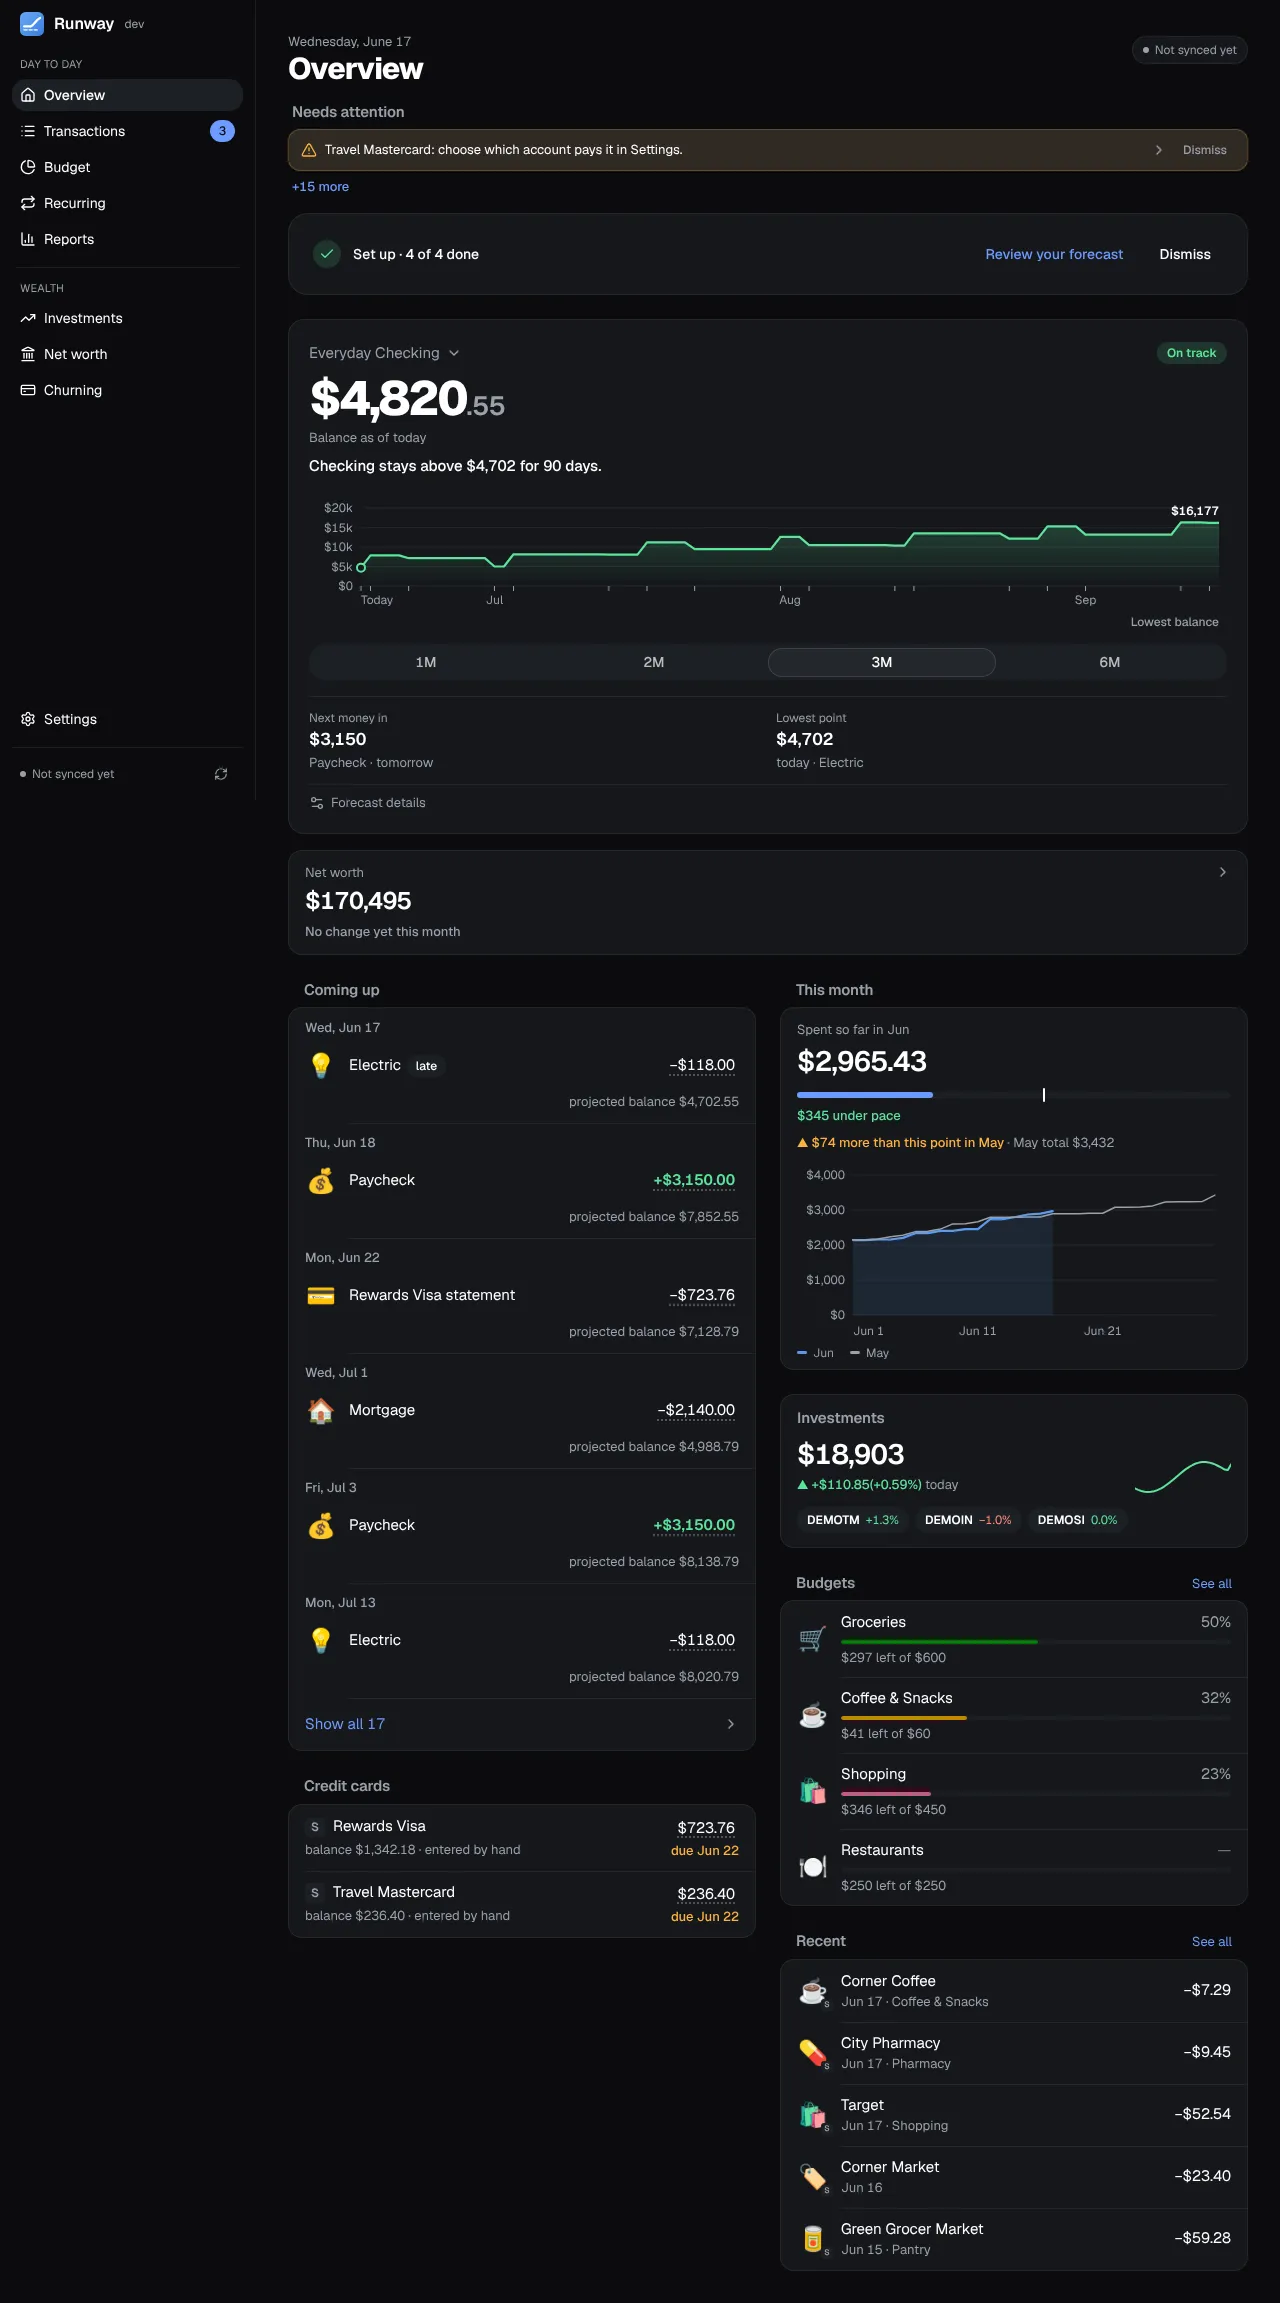The width and height of the screenshot is (1280, 2303).
Task: Click the shopping bags icon for Shopping budget
Action: click(x=813, y=1791)
